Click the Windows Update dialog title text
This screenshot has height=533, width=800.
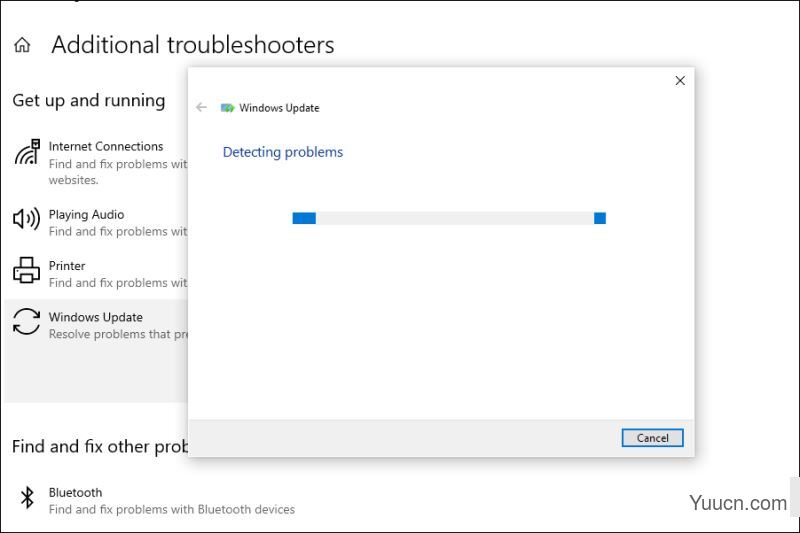(279, 108)
